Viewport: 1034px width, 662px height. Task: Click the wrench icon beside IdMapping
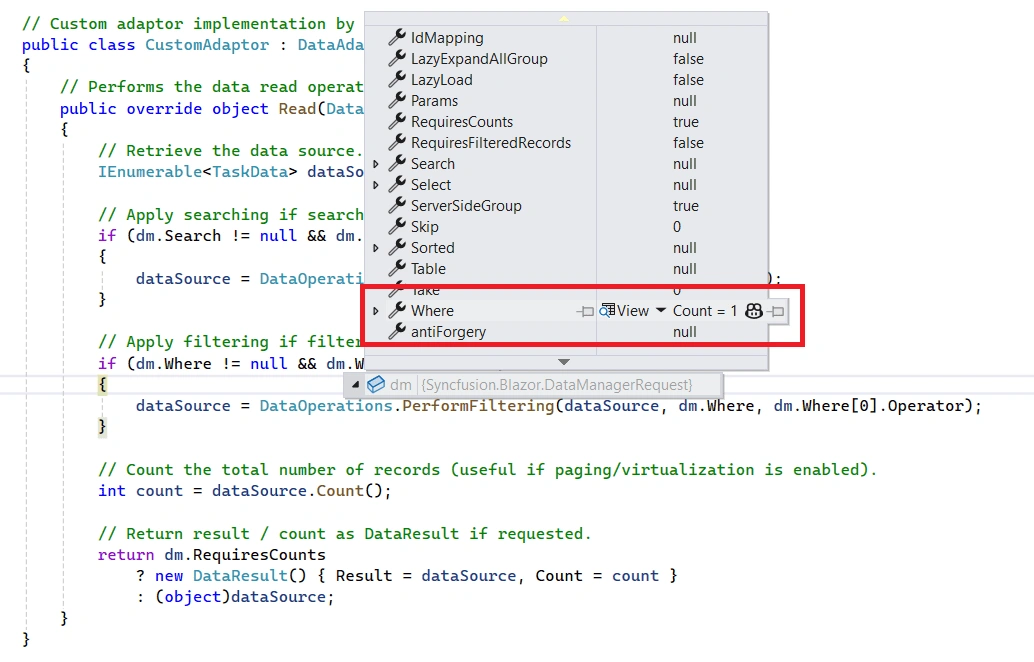coord(396,38)
